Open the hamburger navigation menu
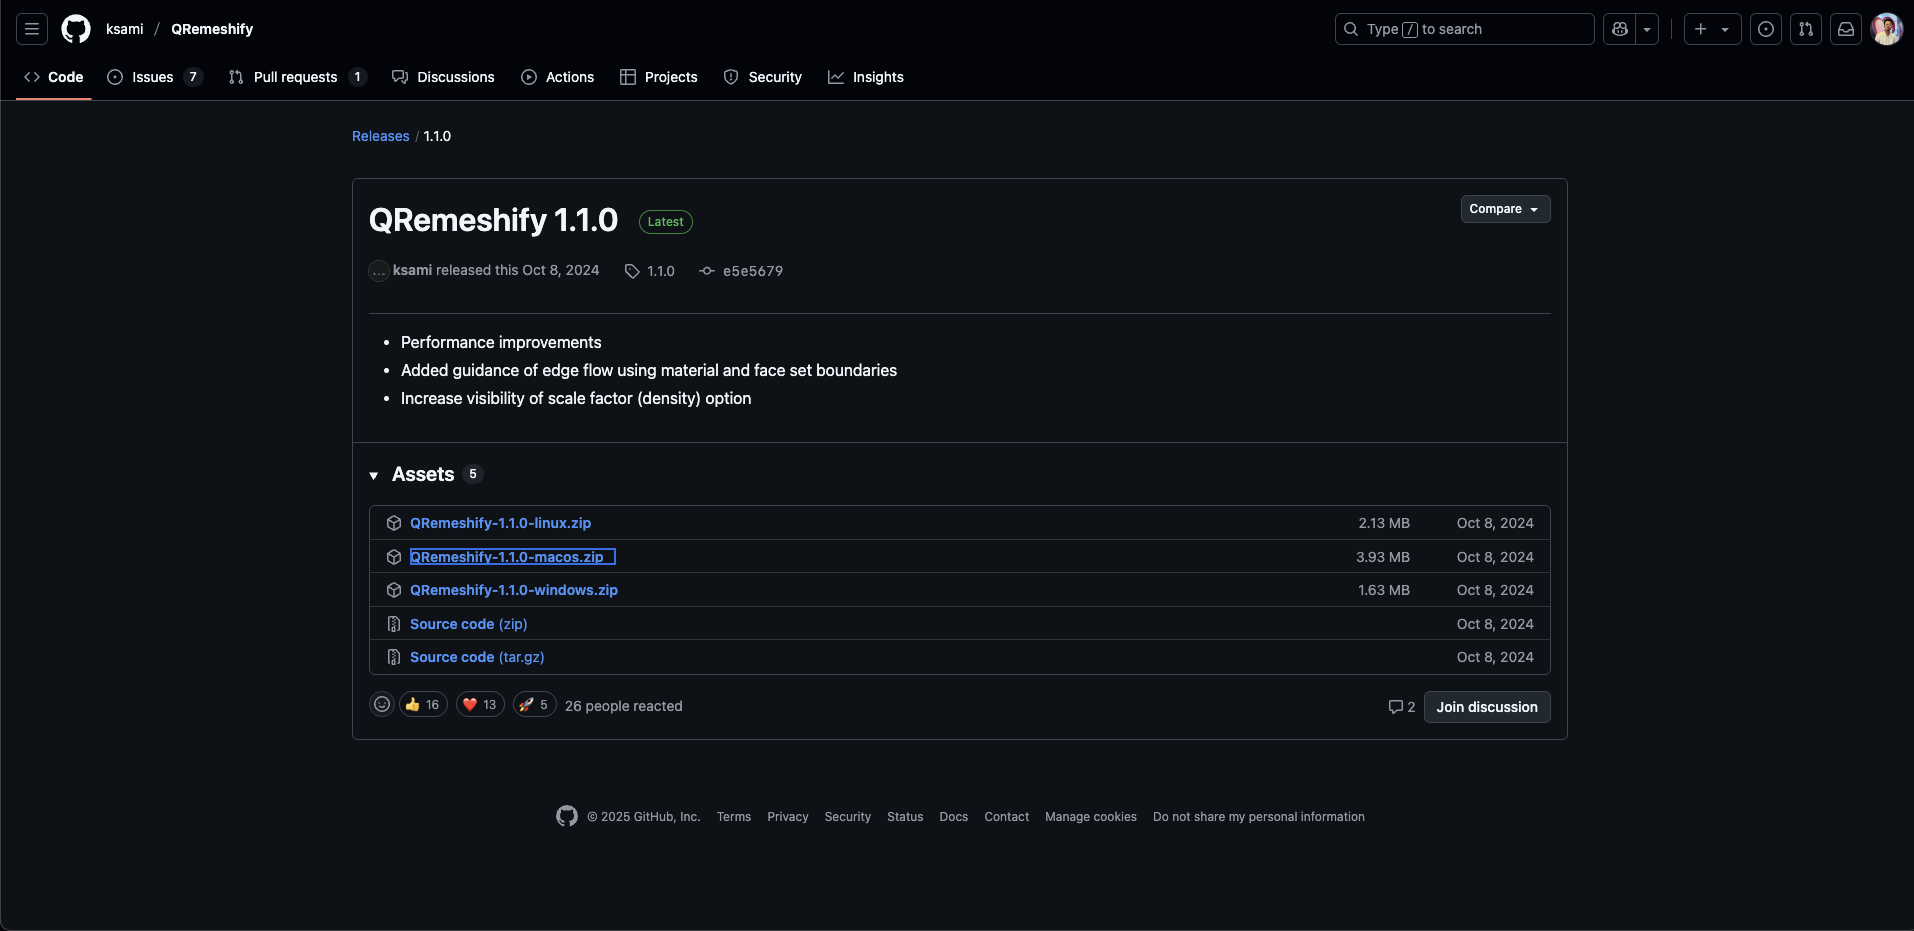 pos(32,29)
